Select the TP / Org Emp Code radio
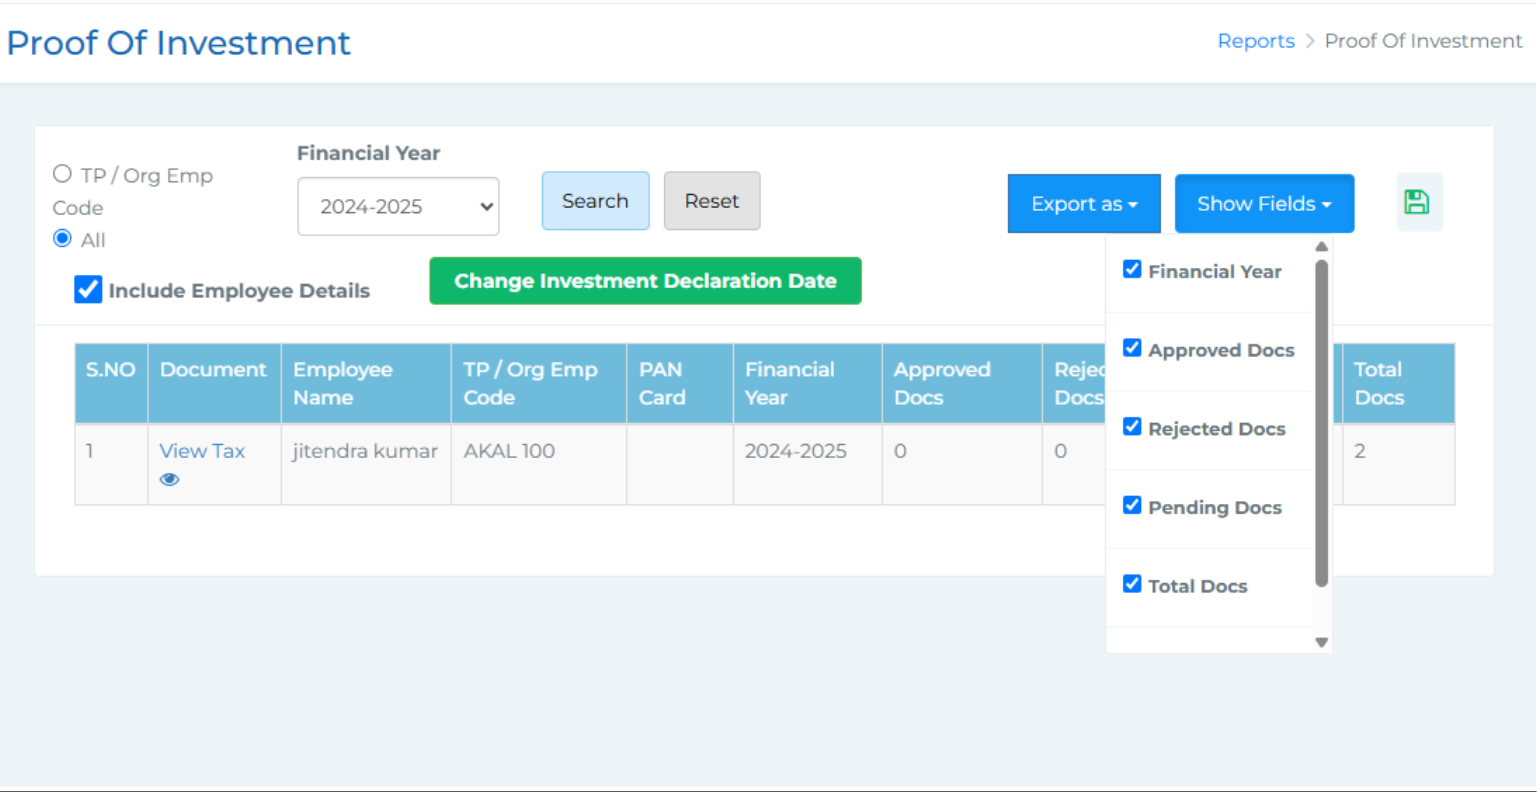This screenshot has width=1540, height=792. click(x=62, y=174)
